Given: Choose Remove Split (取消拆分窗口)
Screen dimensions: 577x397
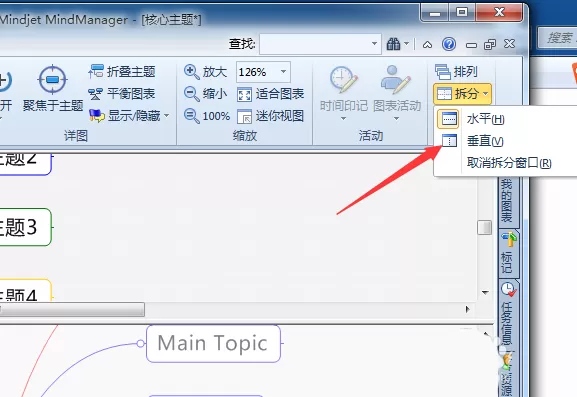Looking at the screenshot, I should click(x=509, y=163).
